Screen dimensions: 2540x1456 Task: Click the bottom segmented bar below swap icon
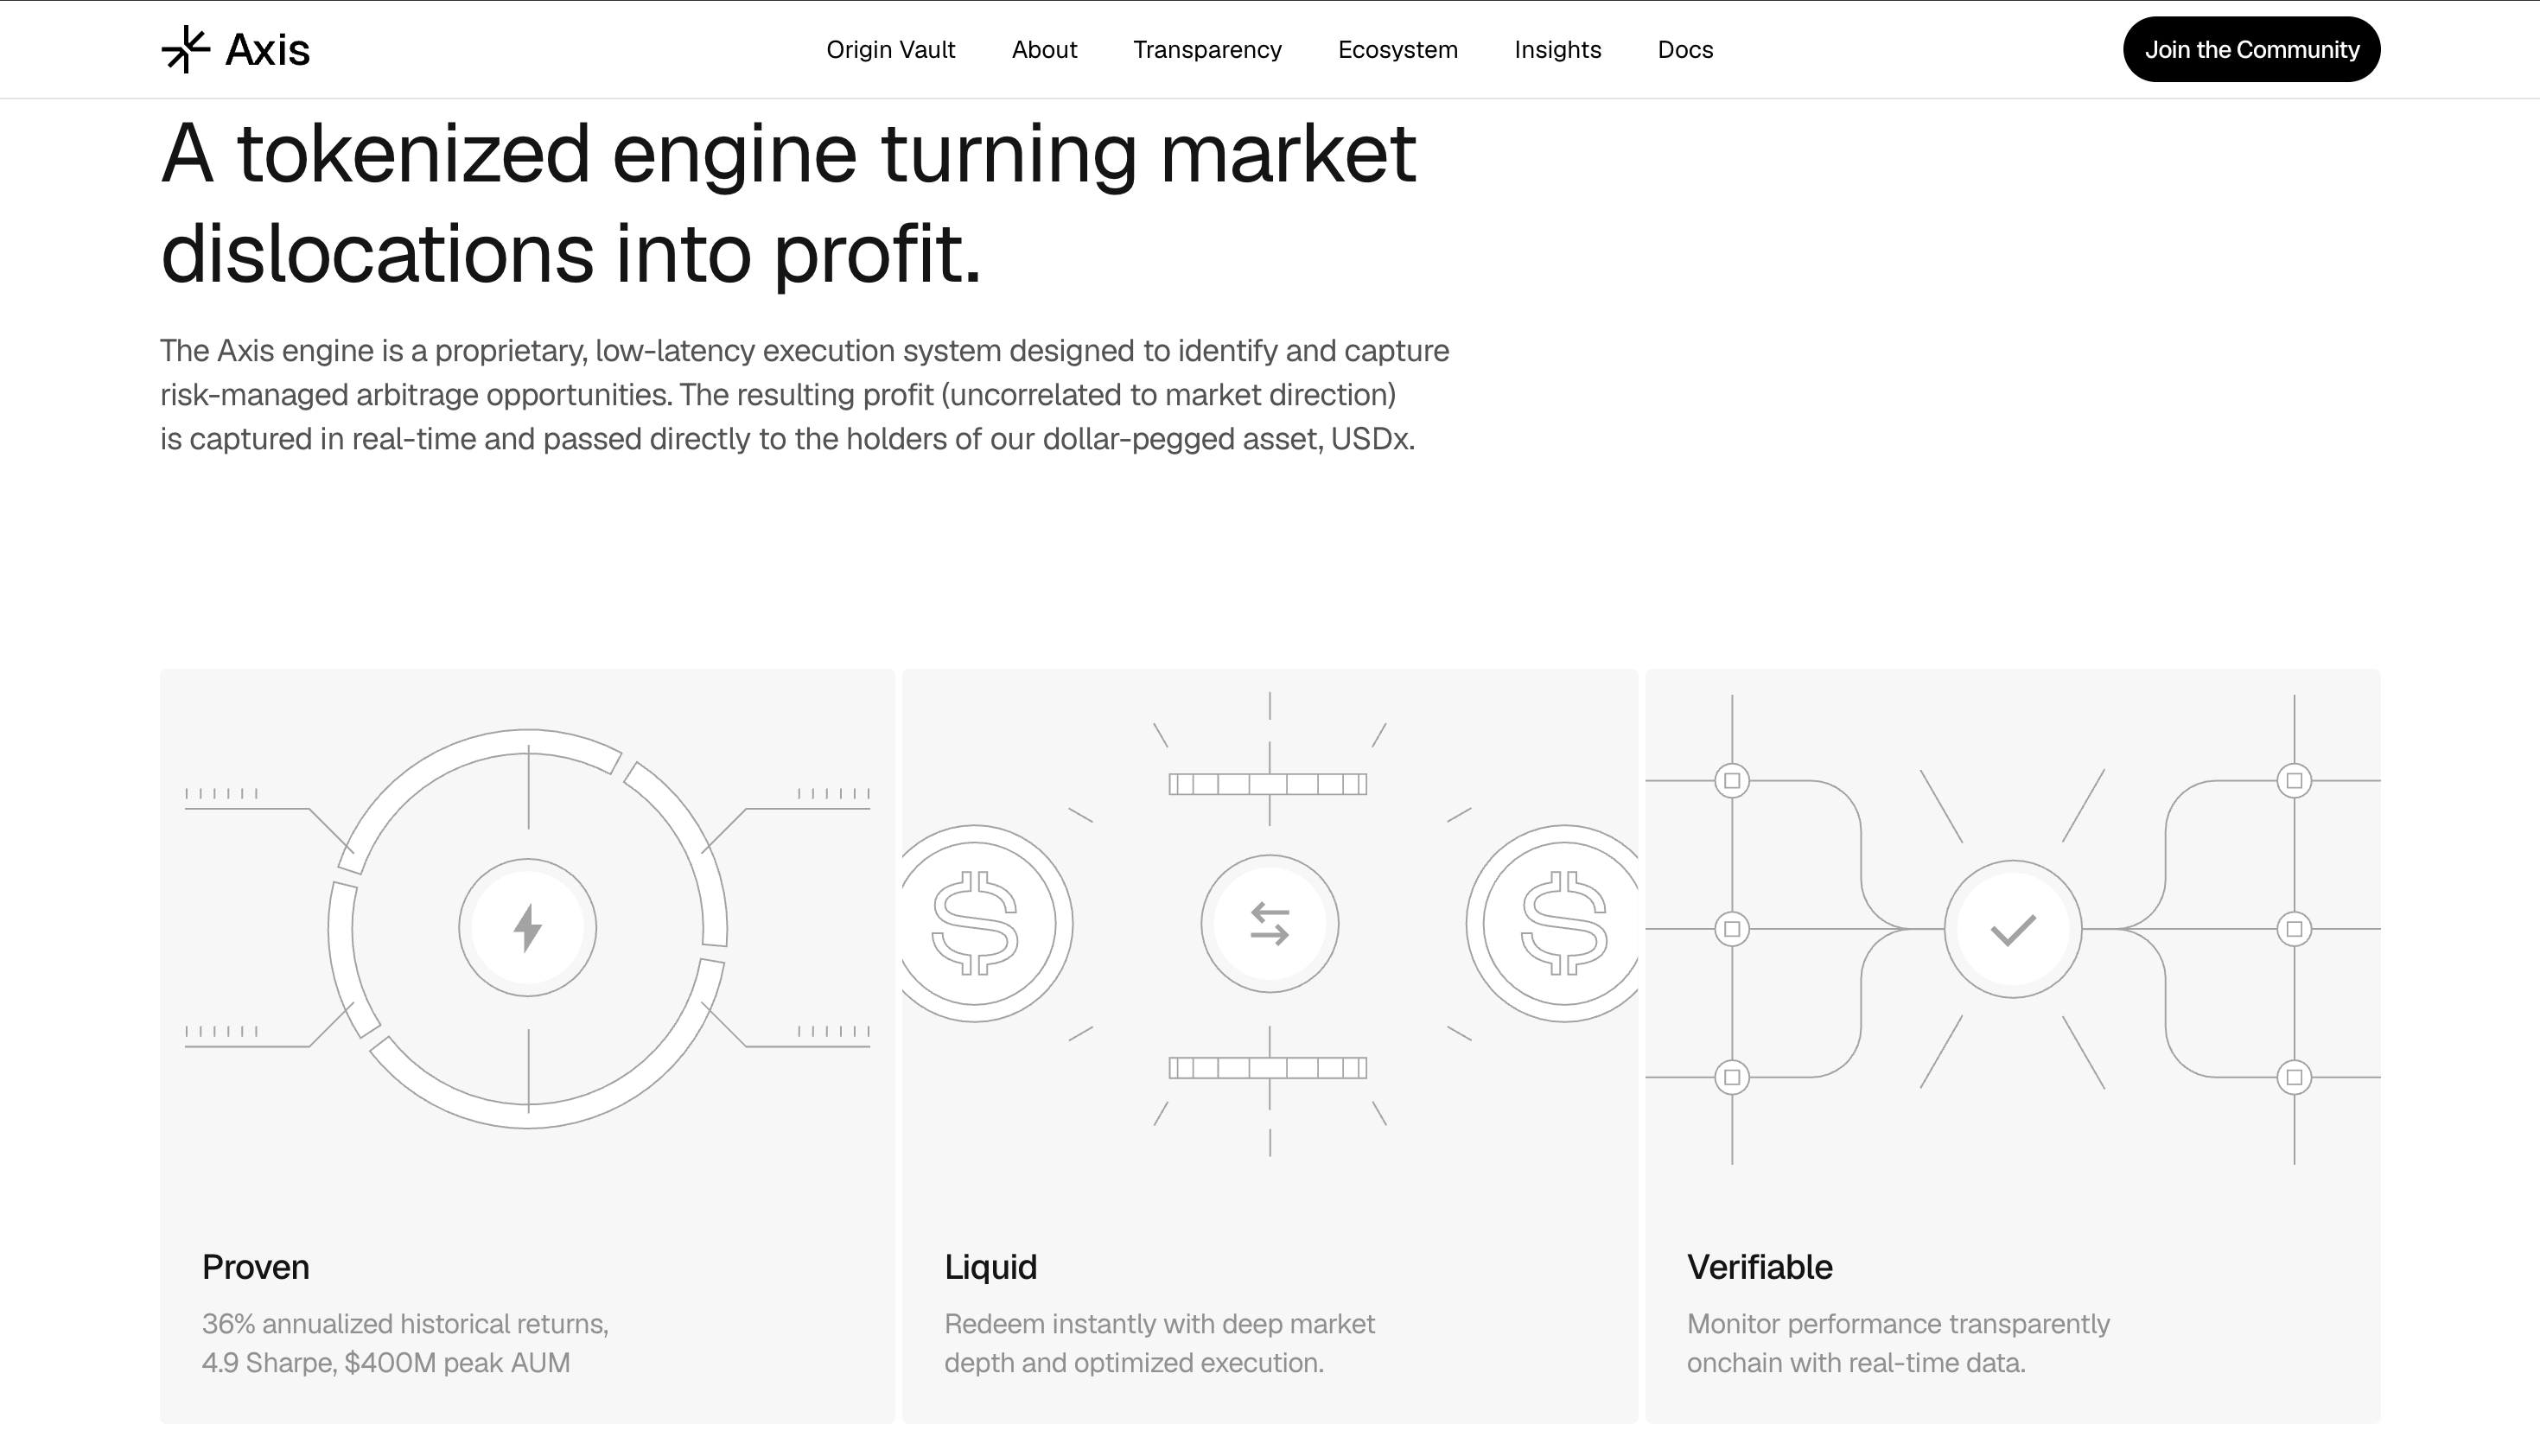1268,1068
